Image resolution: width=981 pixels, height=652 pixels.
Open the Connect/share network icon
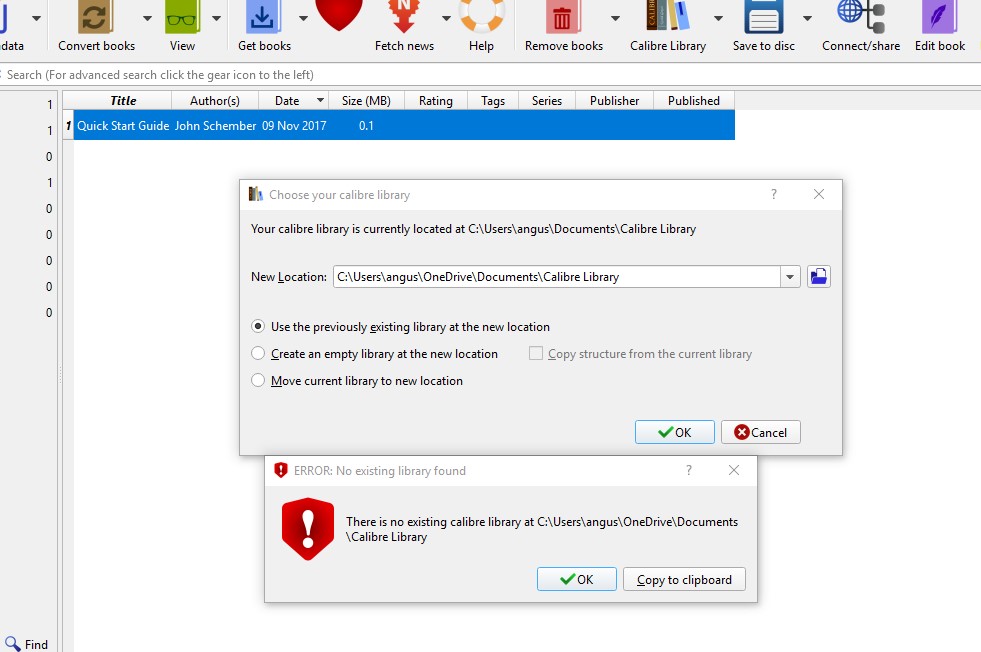click(x=861, y=16)
